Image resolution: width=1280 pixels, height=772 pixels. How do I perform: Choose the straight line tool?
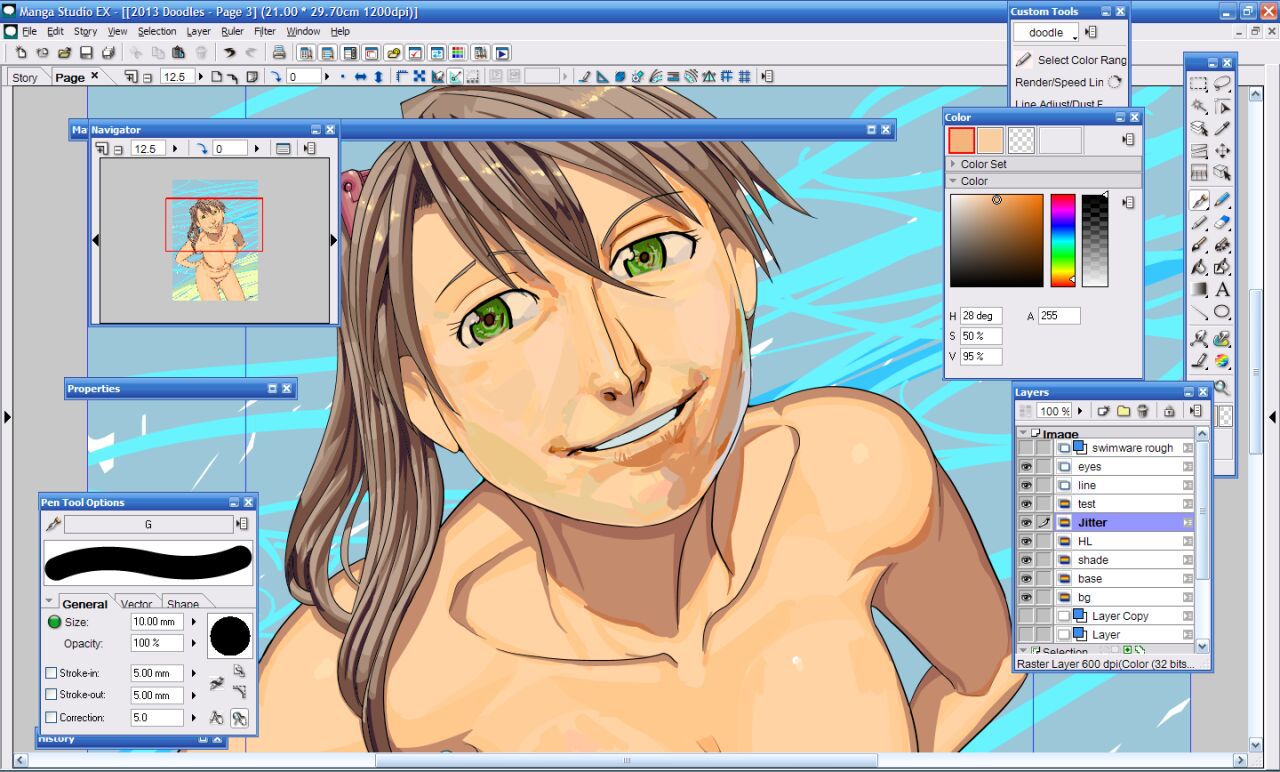click(x=1199, y=312)
